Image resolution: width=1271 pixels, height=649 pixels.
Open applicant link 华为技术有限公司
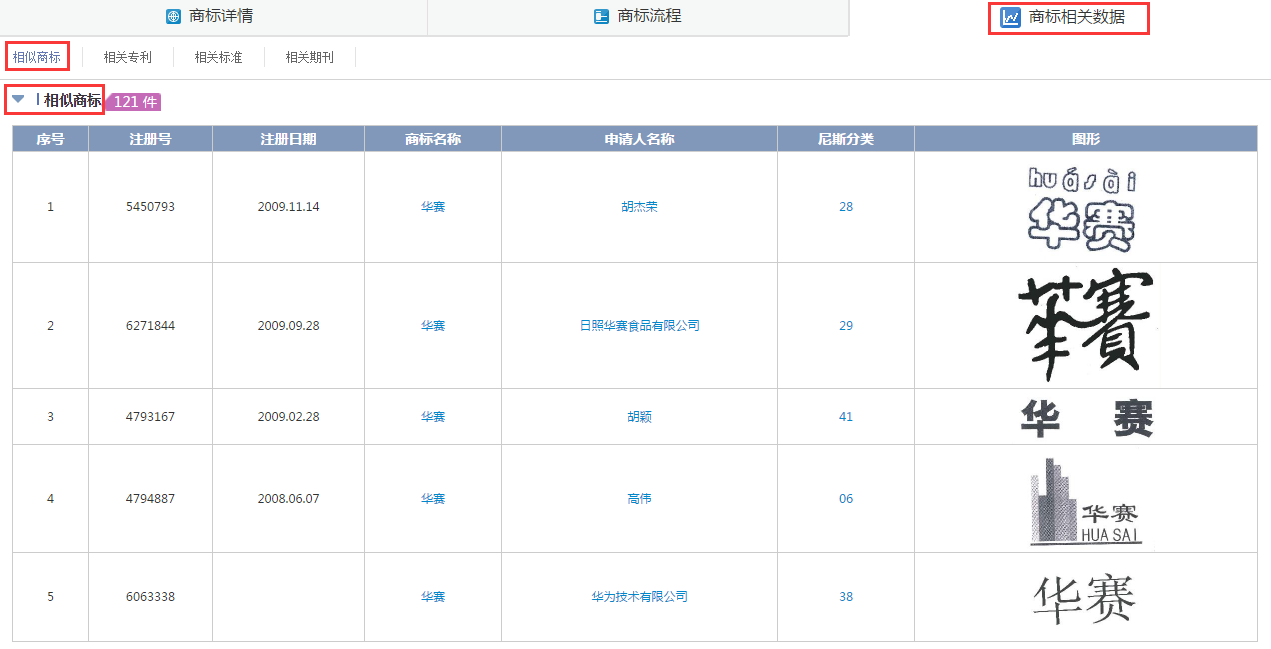[x=639, y=597]
